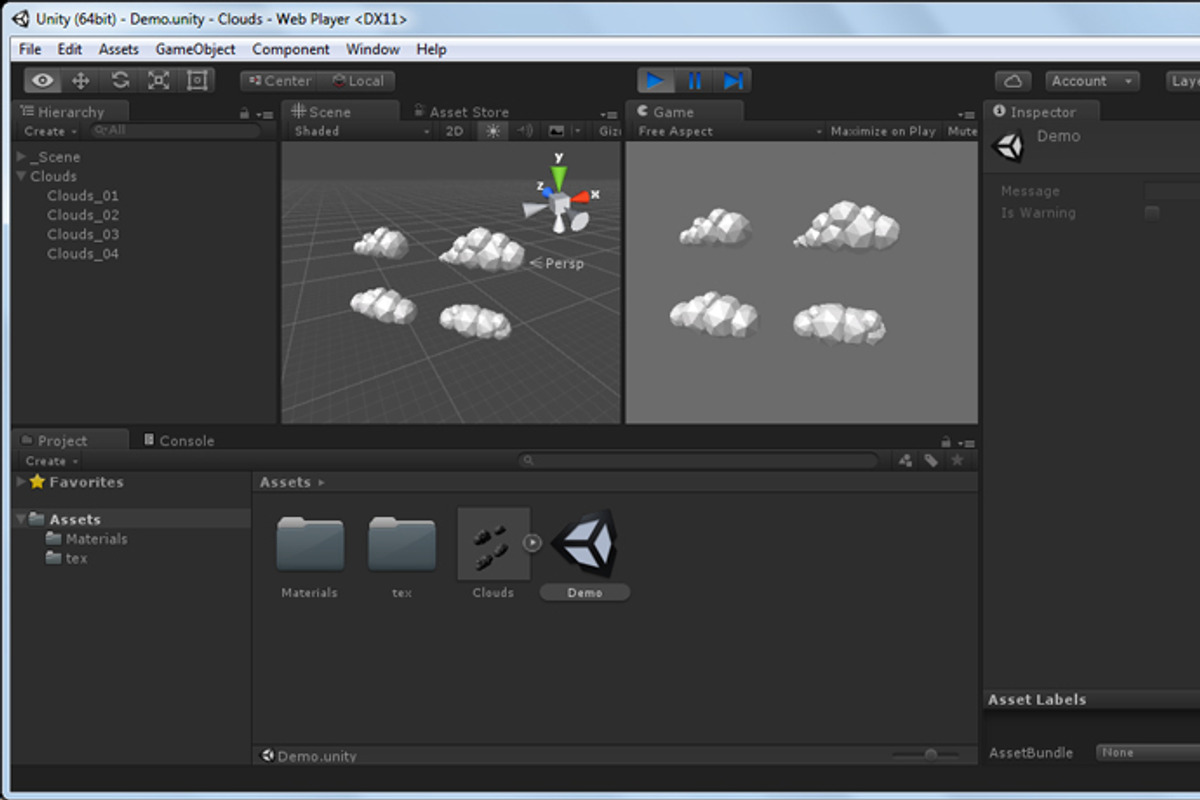Open the Free Aspect dropdown

730,131
